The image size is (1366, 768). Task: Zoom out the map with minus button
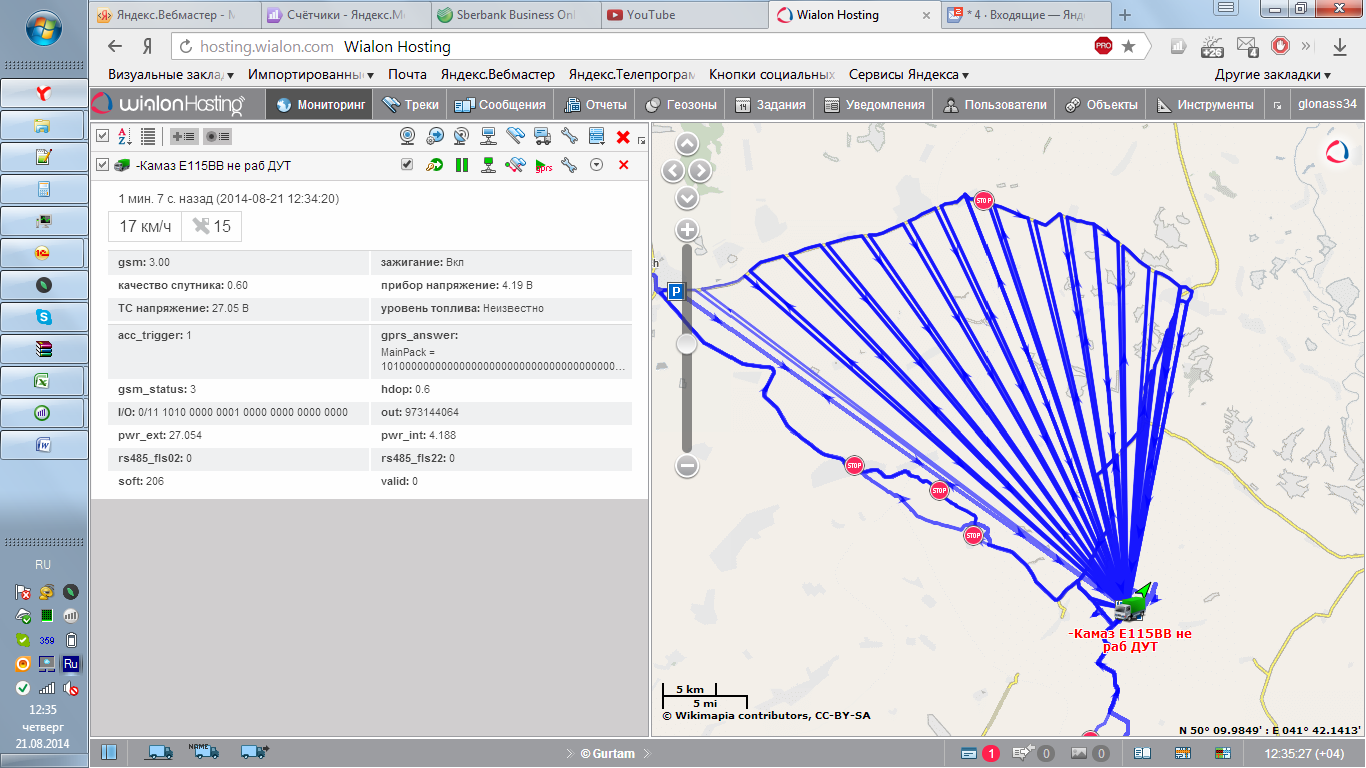tap(687, 465)
